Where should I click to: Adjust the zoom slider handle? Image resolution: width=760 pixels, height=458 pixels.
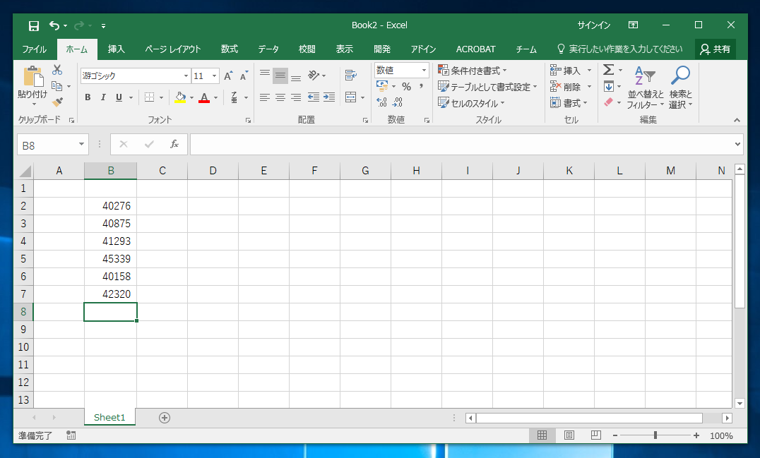click(655, 435)
